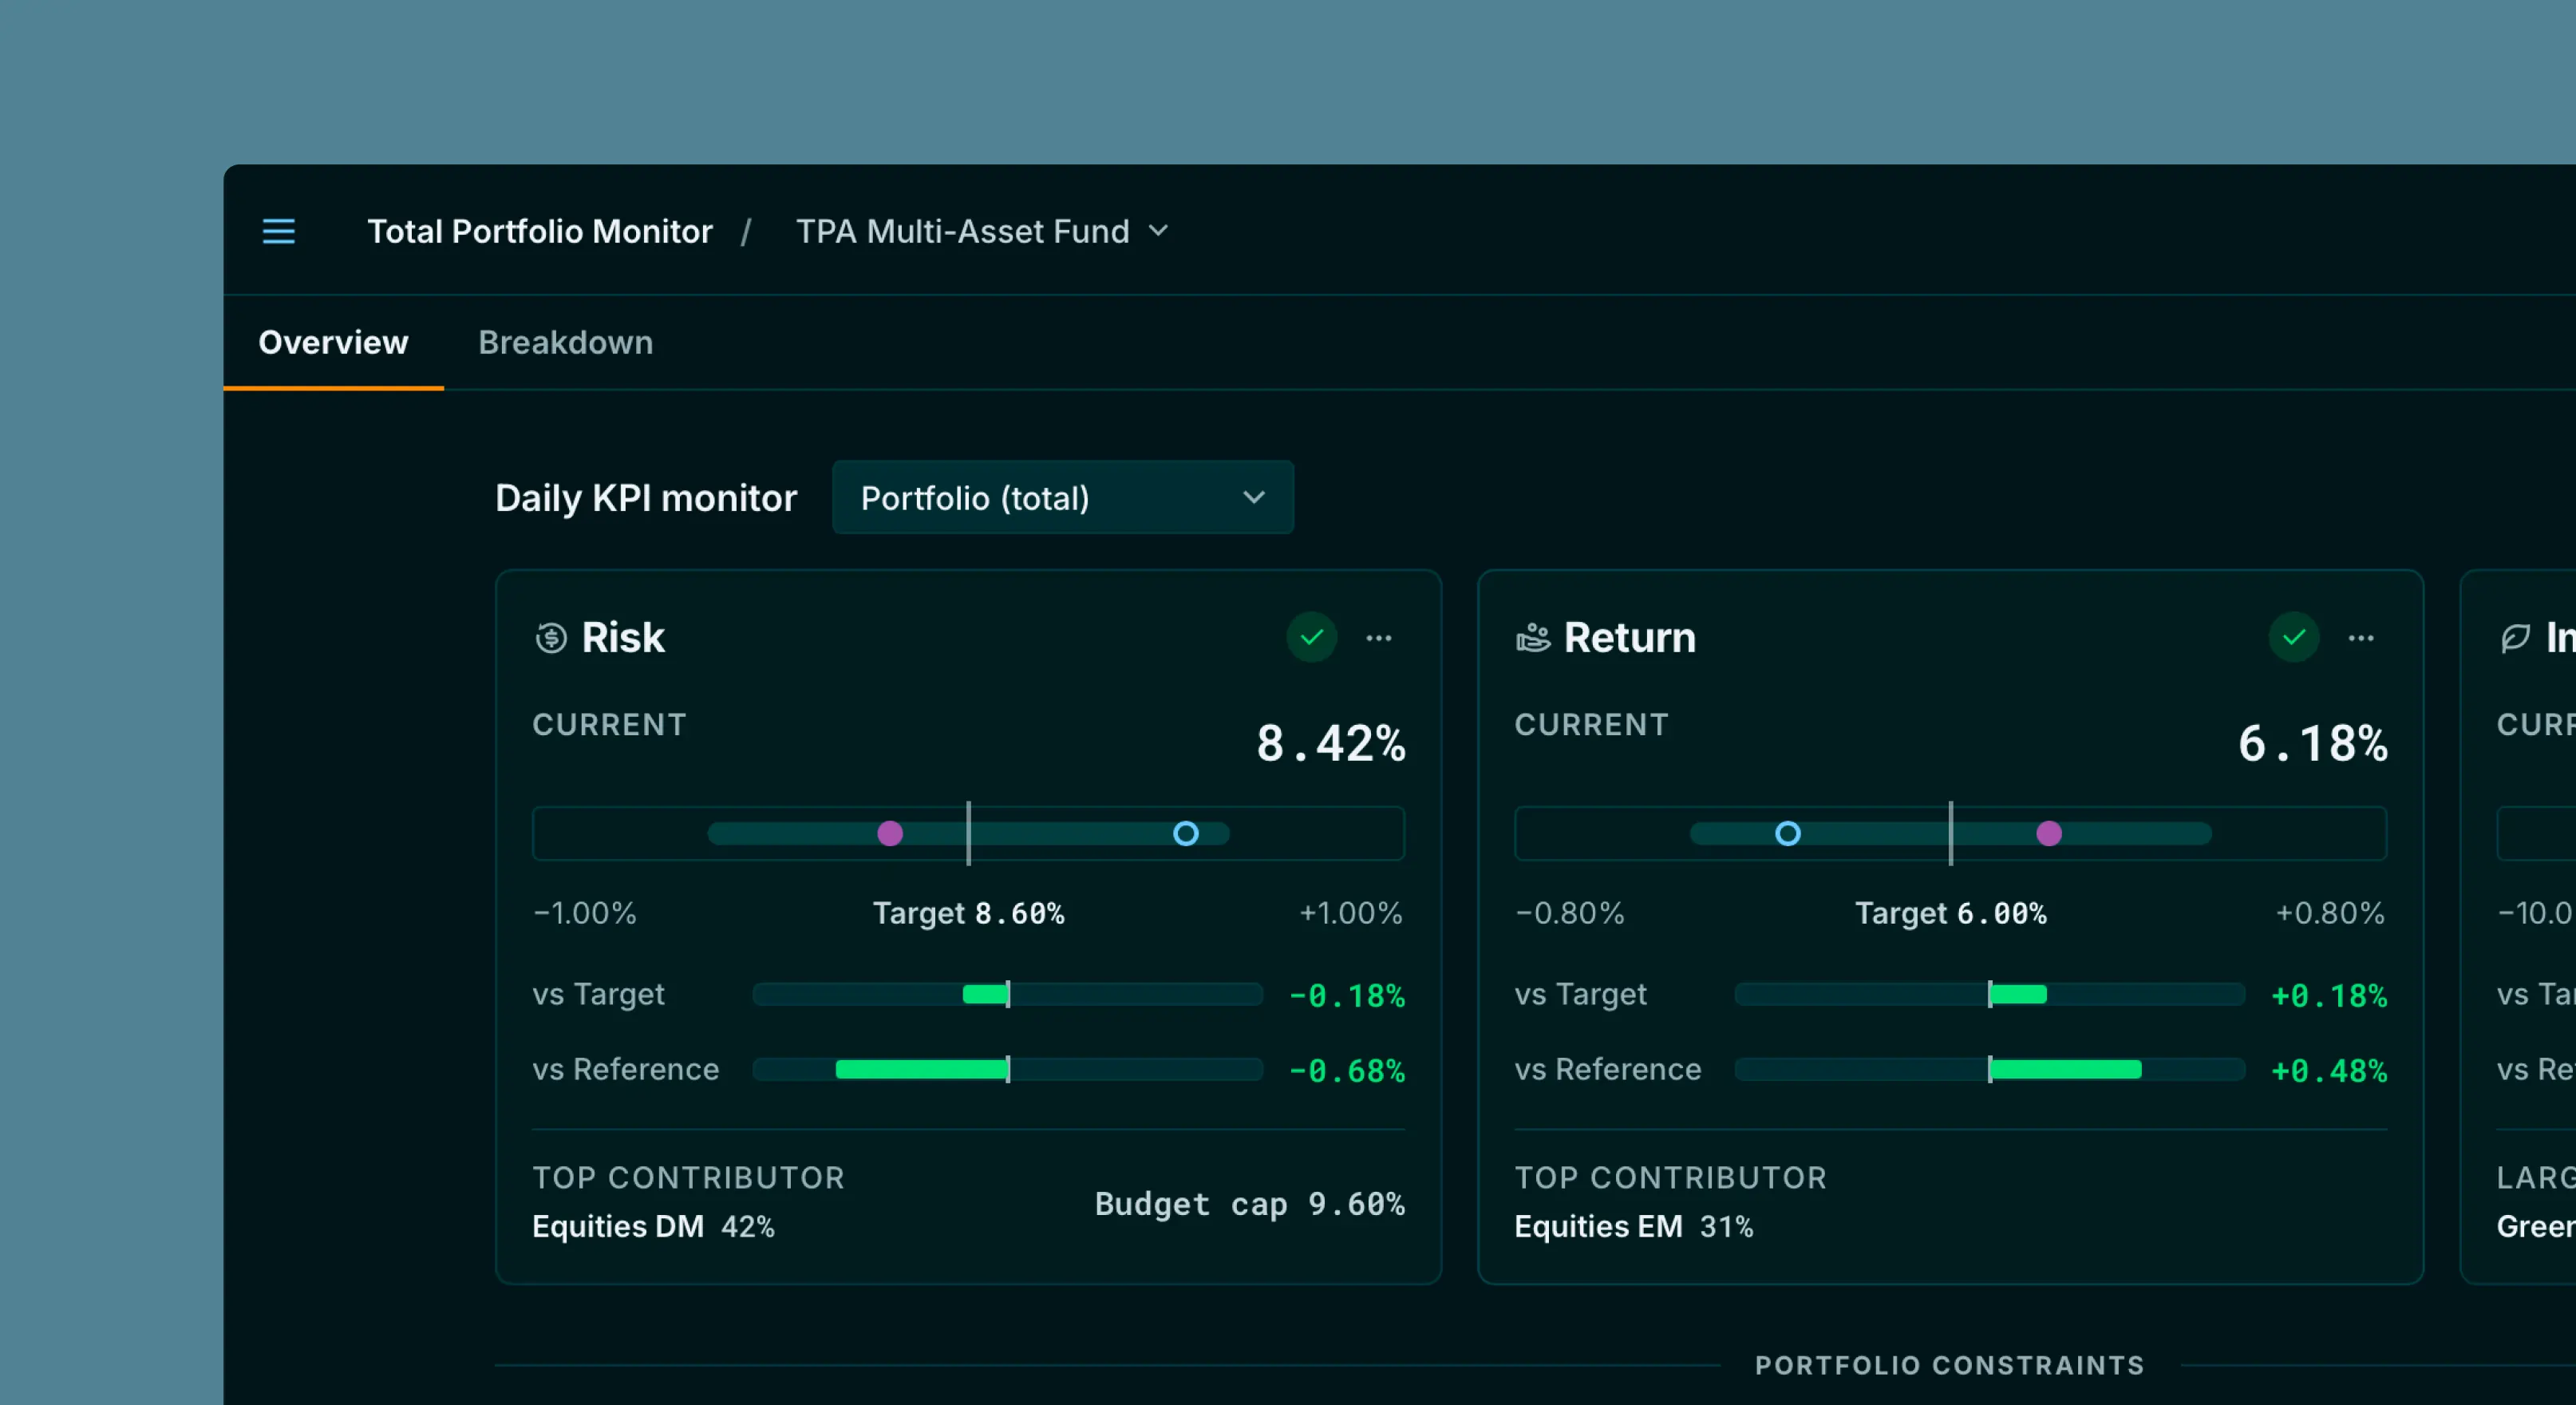Click the blue ring marker on Risk range
Screen dimensions: 2576x1405
pos(1186,833)
